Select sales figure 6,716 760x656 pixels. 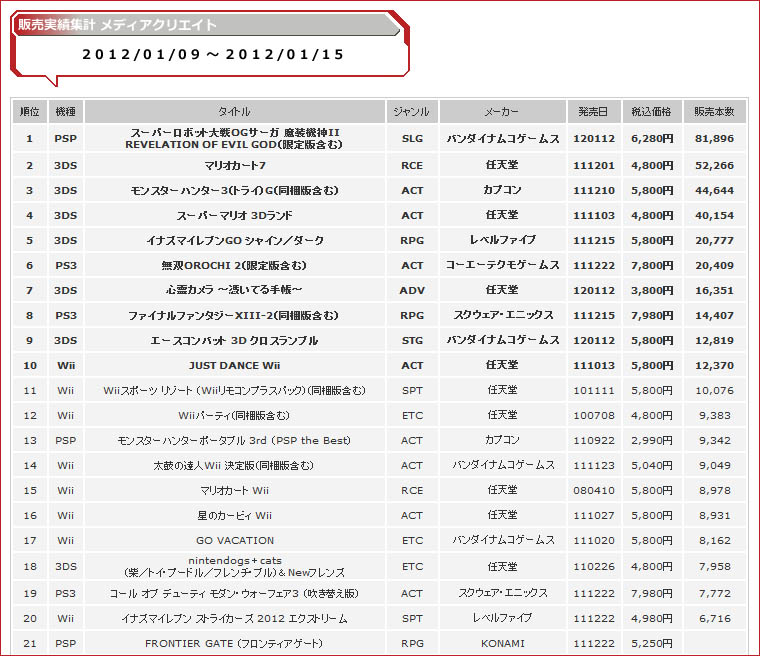point(714,619)
